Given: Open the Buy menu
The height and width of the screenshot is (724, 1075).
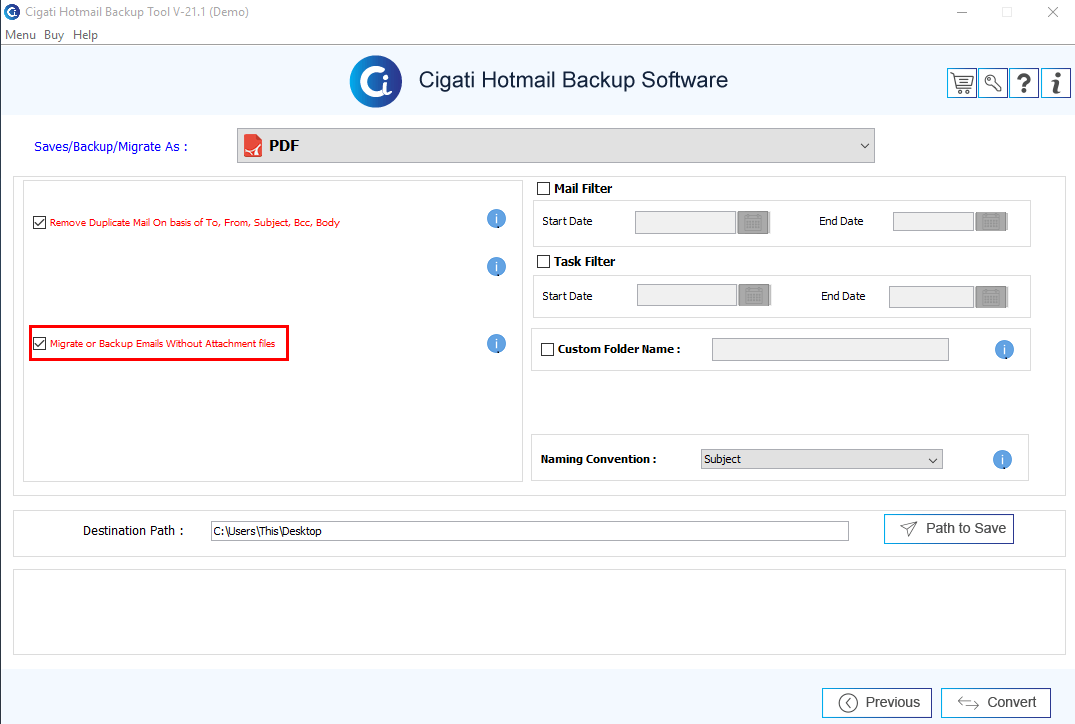Looking at the screenshot, I should click(54, 35).
